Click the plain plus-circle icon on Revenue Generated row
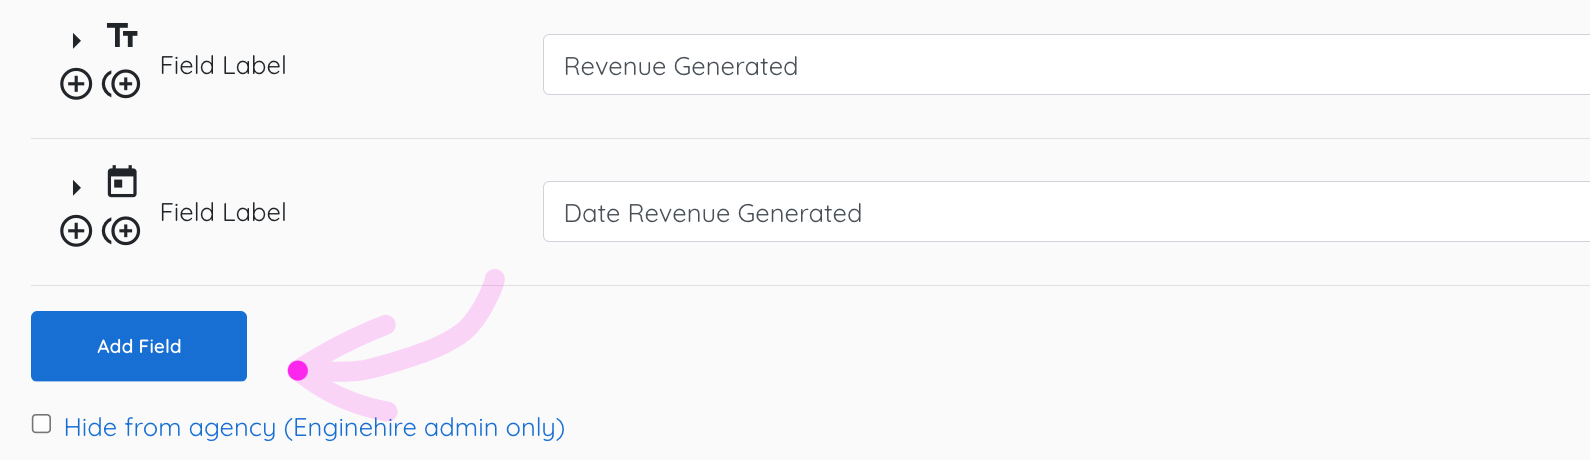This screenshot has height=460, width=1590. point(76,84)
